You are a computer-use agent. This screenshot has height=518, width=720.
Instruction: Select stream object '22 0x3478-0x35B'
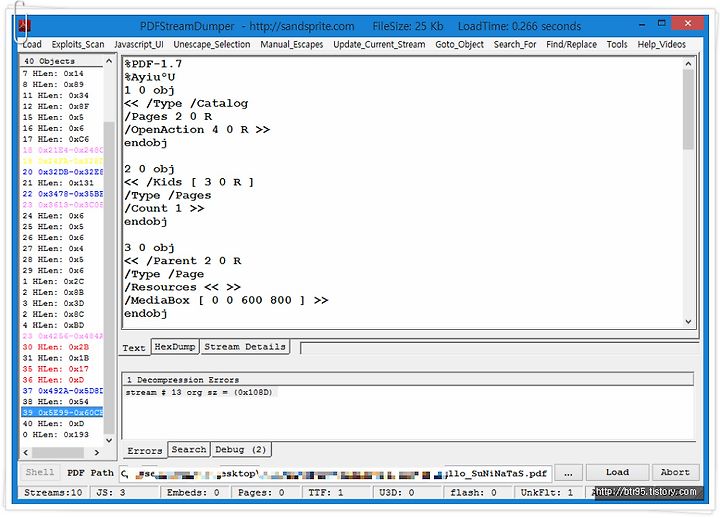pyautogui.click(x=62, y=194)
